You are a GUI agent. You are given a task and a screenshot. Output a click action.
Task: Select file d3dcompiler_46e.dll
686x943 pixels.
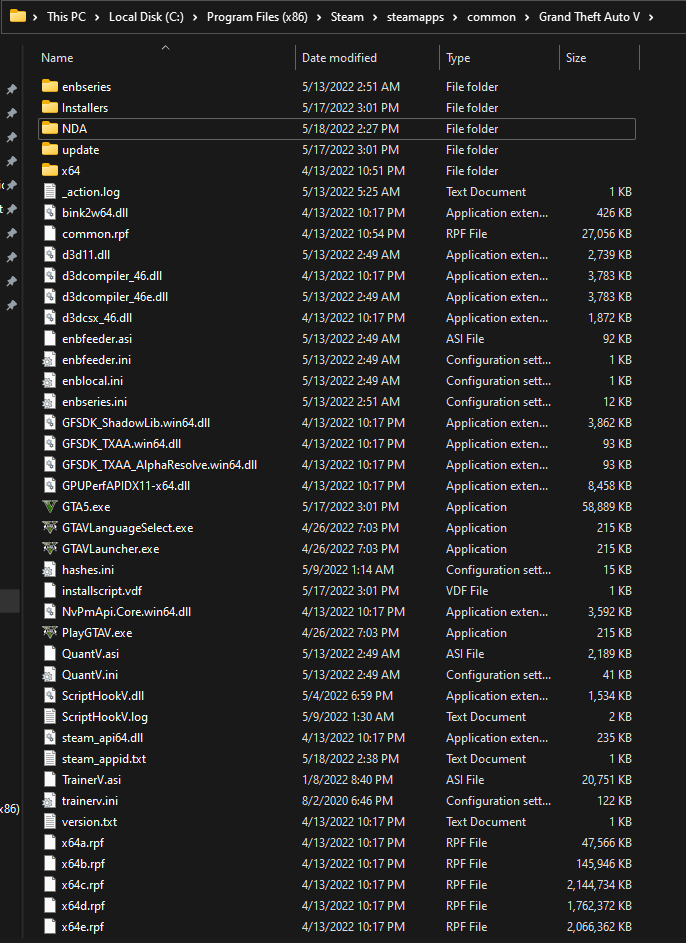coord(337,297)
